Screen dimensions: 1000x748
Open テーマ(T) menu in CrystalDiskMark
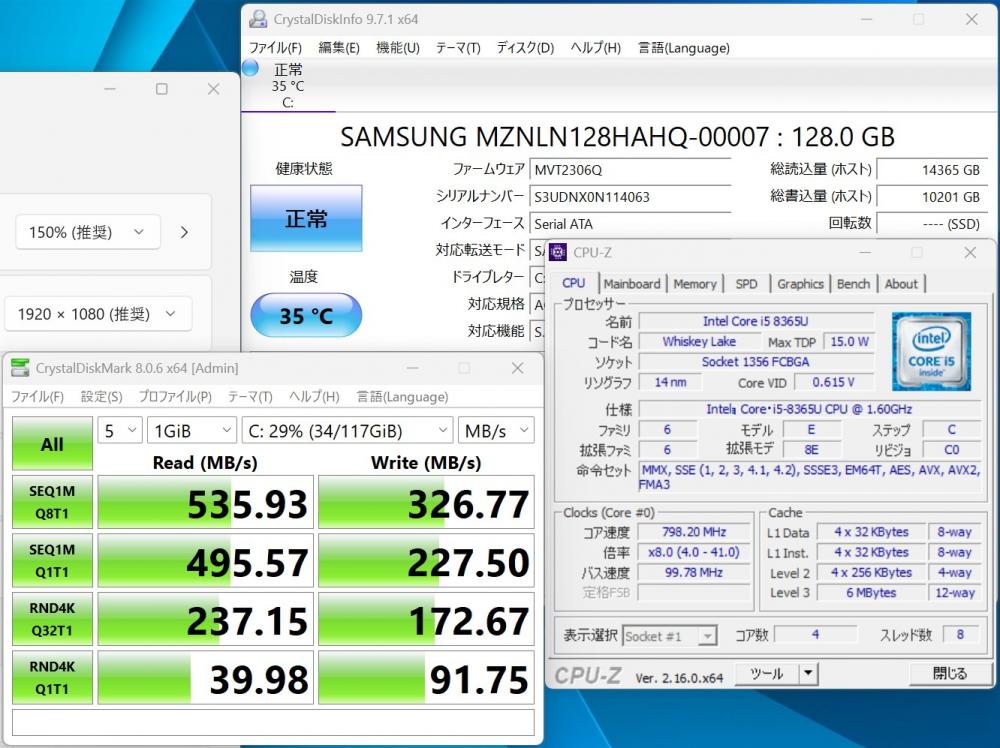[x=250, y=397]
